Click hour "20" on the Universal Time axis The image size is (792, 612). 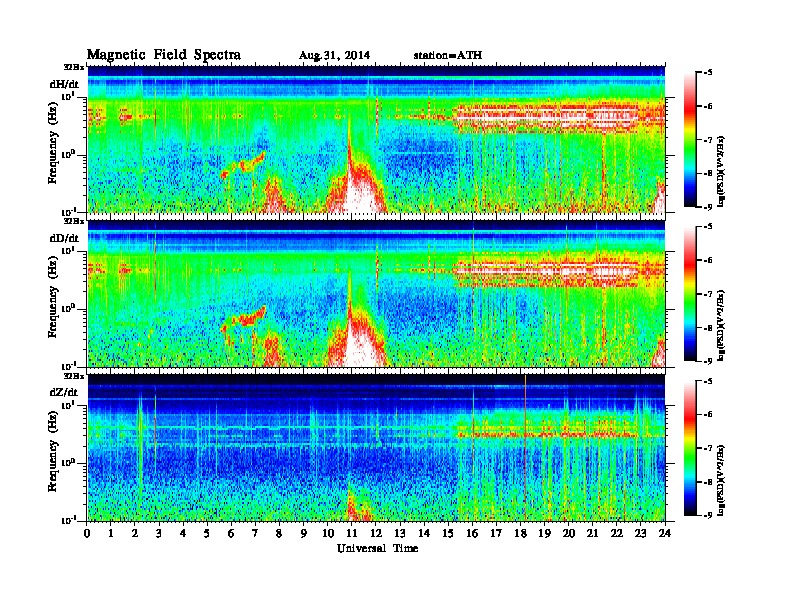point(569,533)
